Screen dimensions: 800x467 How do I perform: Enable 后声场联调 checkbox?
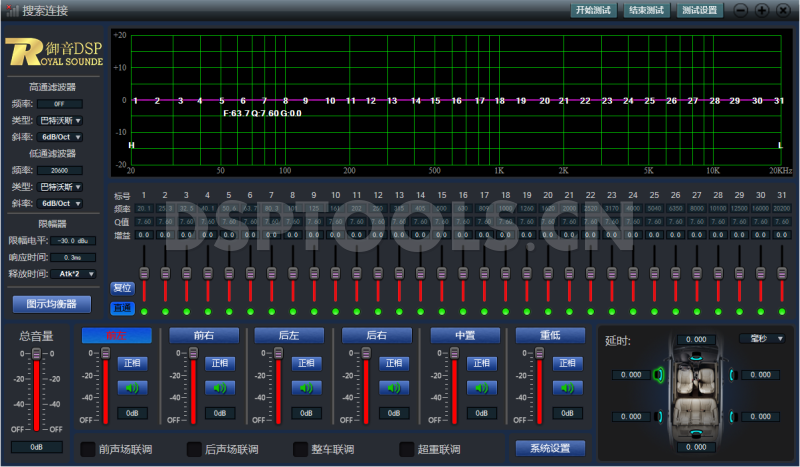(x=194, y=449)
